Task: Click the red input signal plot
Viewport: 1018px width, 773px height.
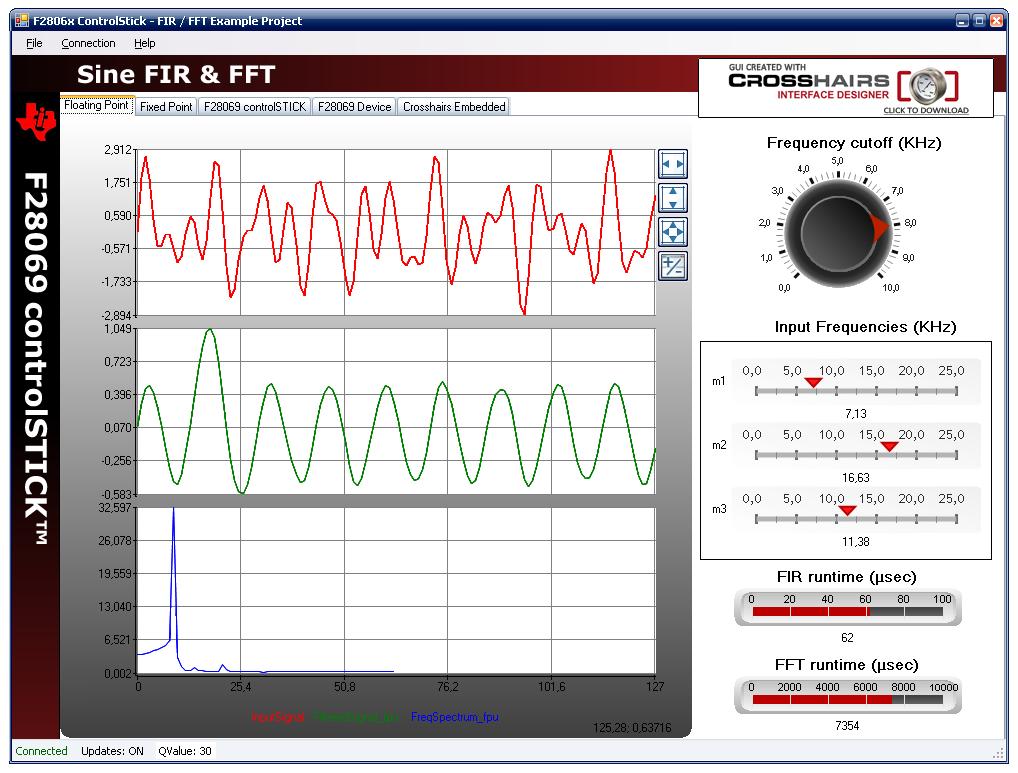Action: pos(396,232)
